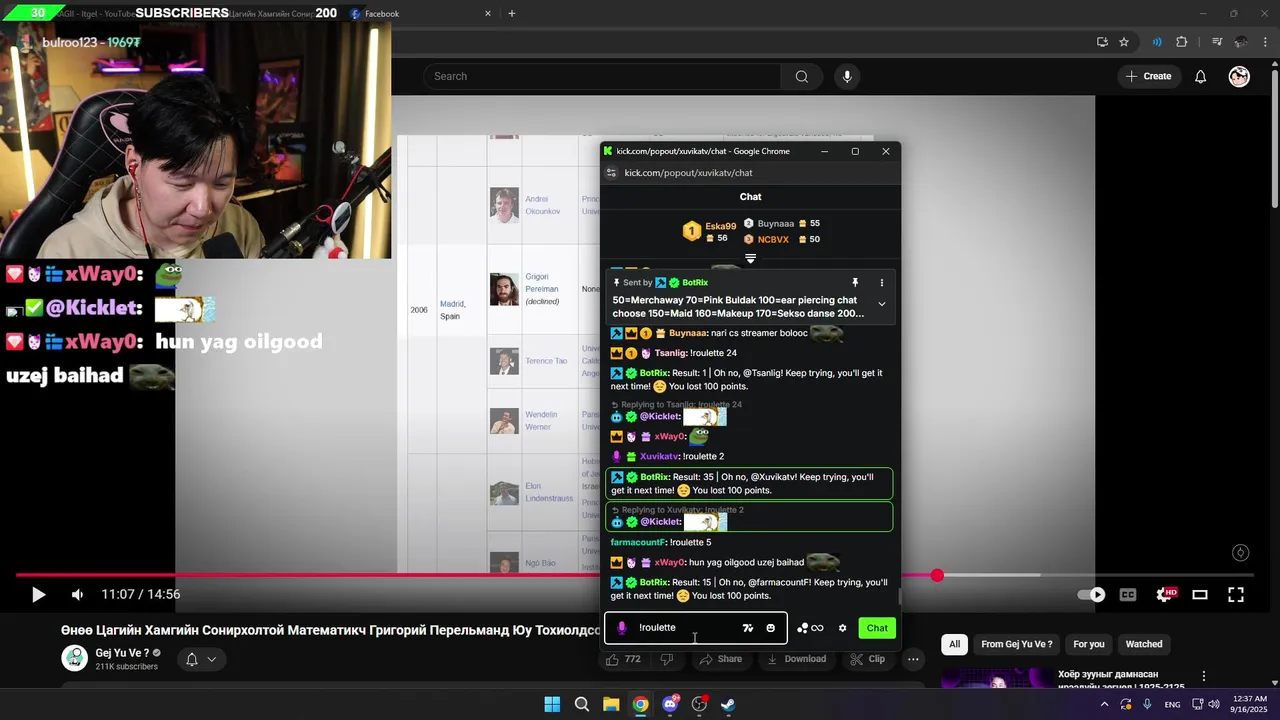Download the YouTube video
Screen dimensions: 1280x720
coord(797,659)
